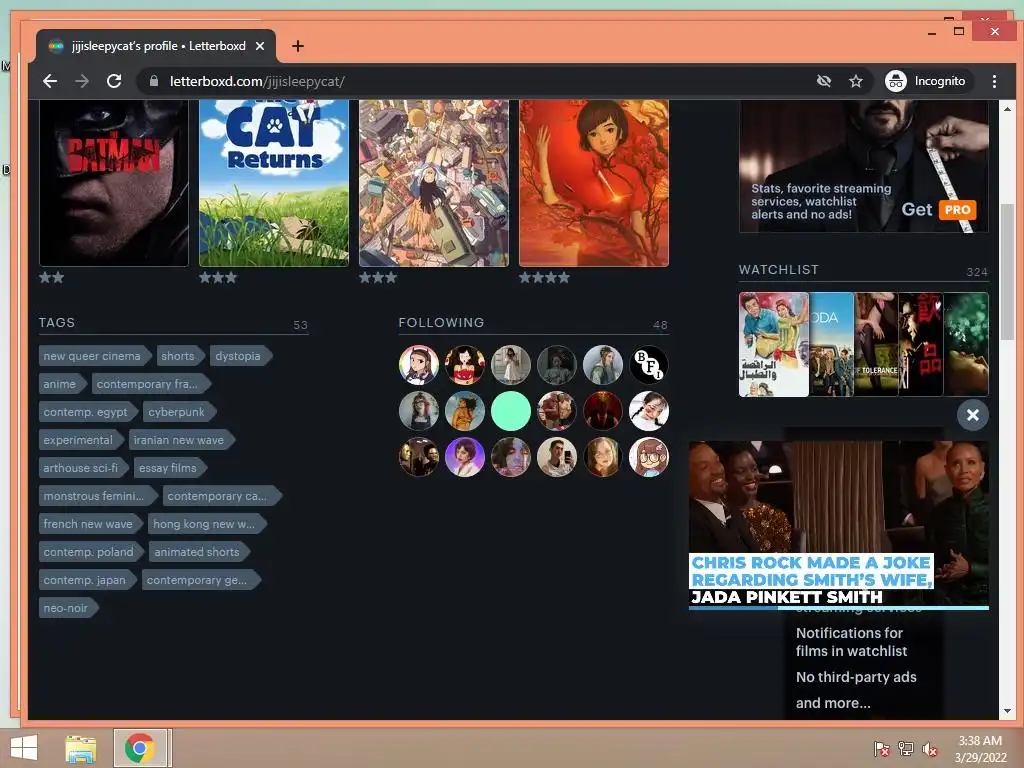This screenshot has height=768, width=1024.
Task: Open File Explorer from the taskbar
Action: (x=80, y=748)
